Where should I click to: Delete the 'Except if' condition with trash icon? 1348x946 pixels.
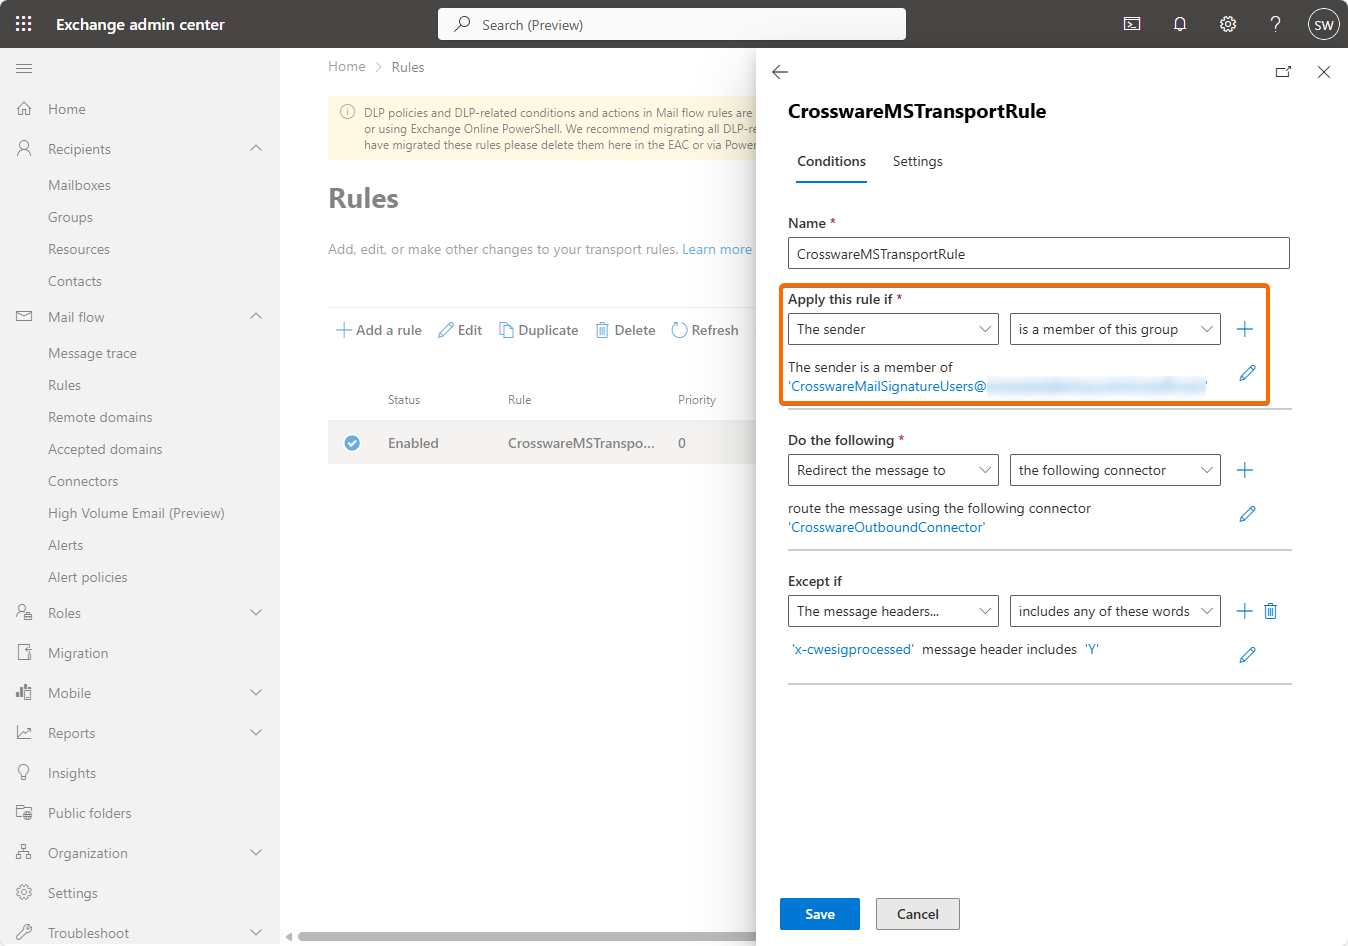click(1271, 611)
